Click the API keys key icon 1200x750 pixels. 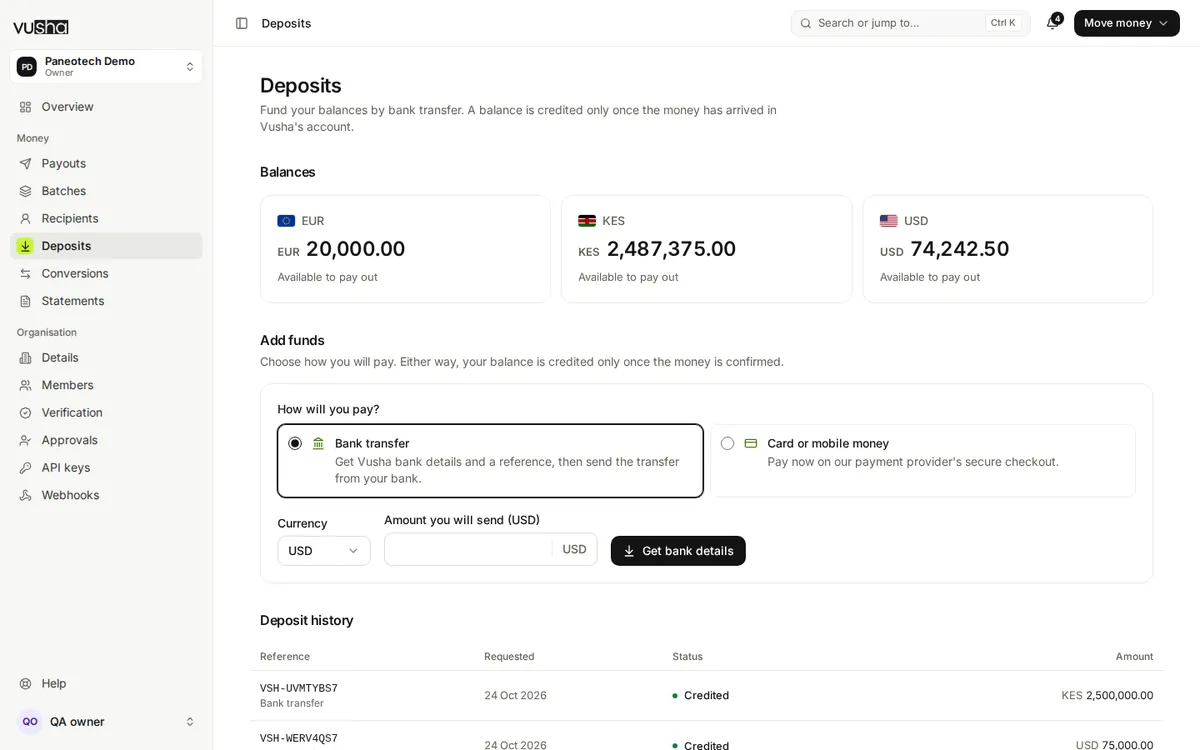(x=25, y=468)
